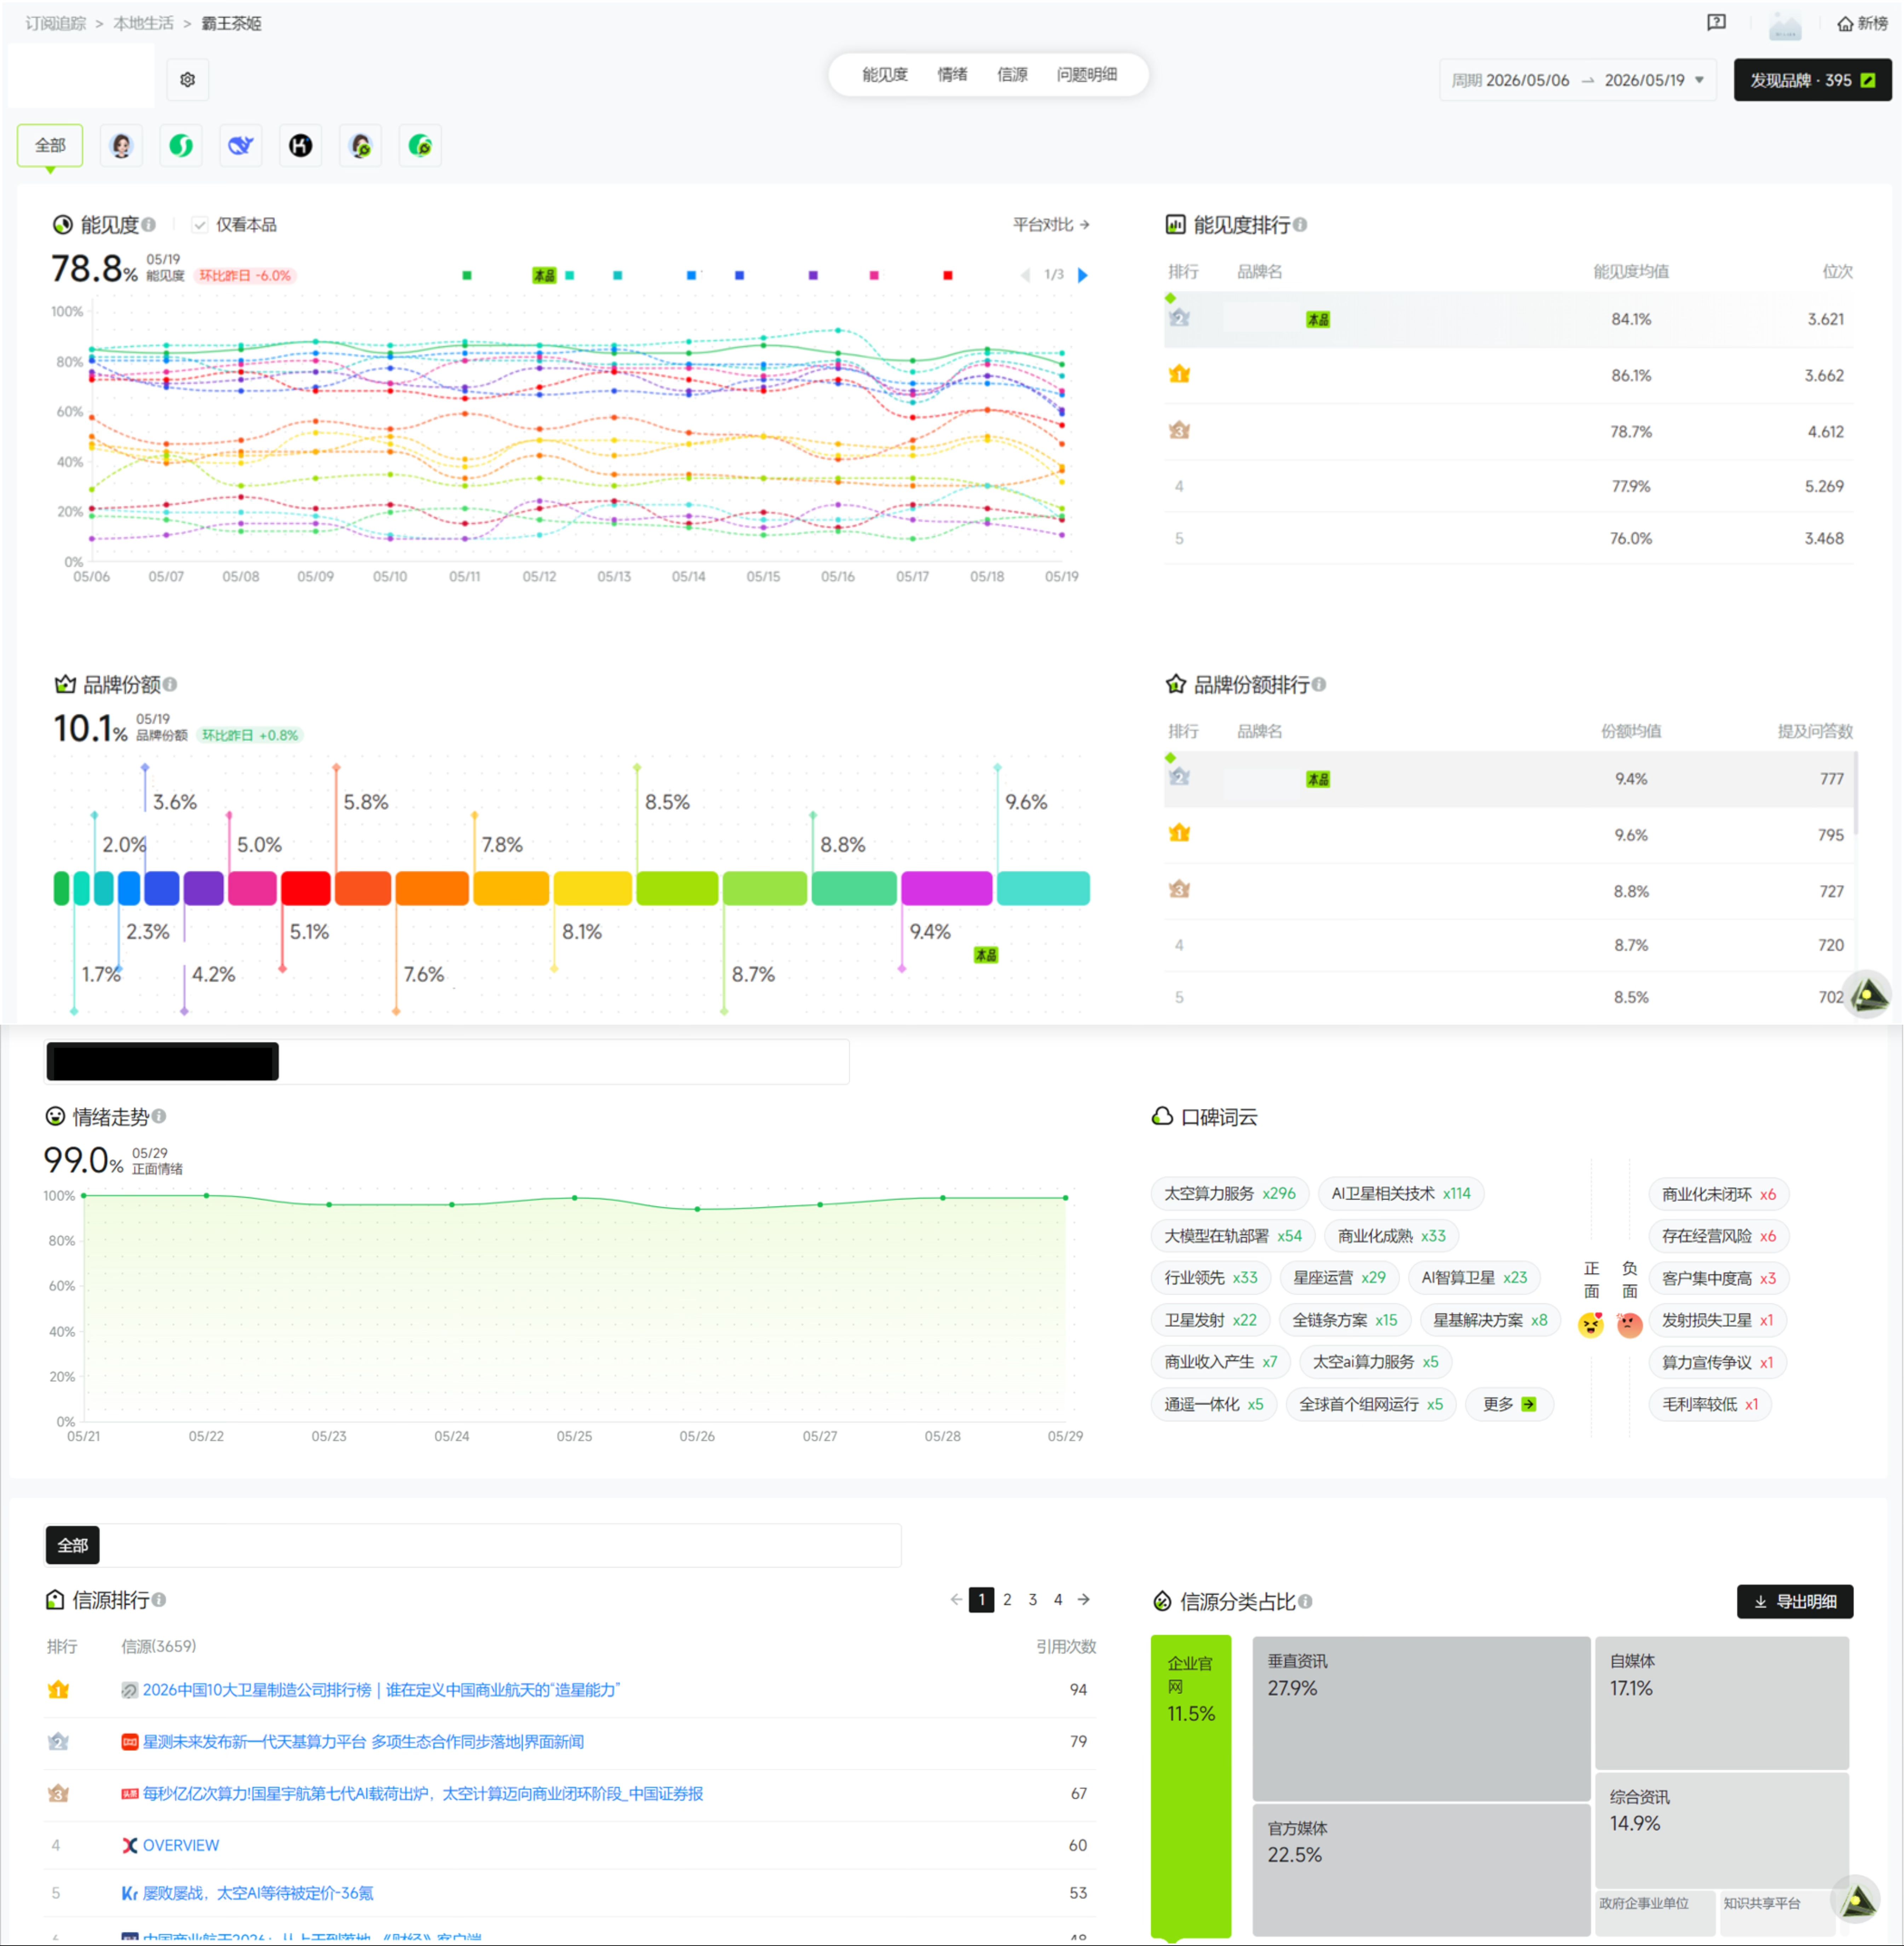This screenshot has width=1904, height=1946.
Task: Open the user avatar thumbnail in the header
Action: [x=1785, y=25]
